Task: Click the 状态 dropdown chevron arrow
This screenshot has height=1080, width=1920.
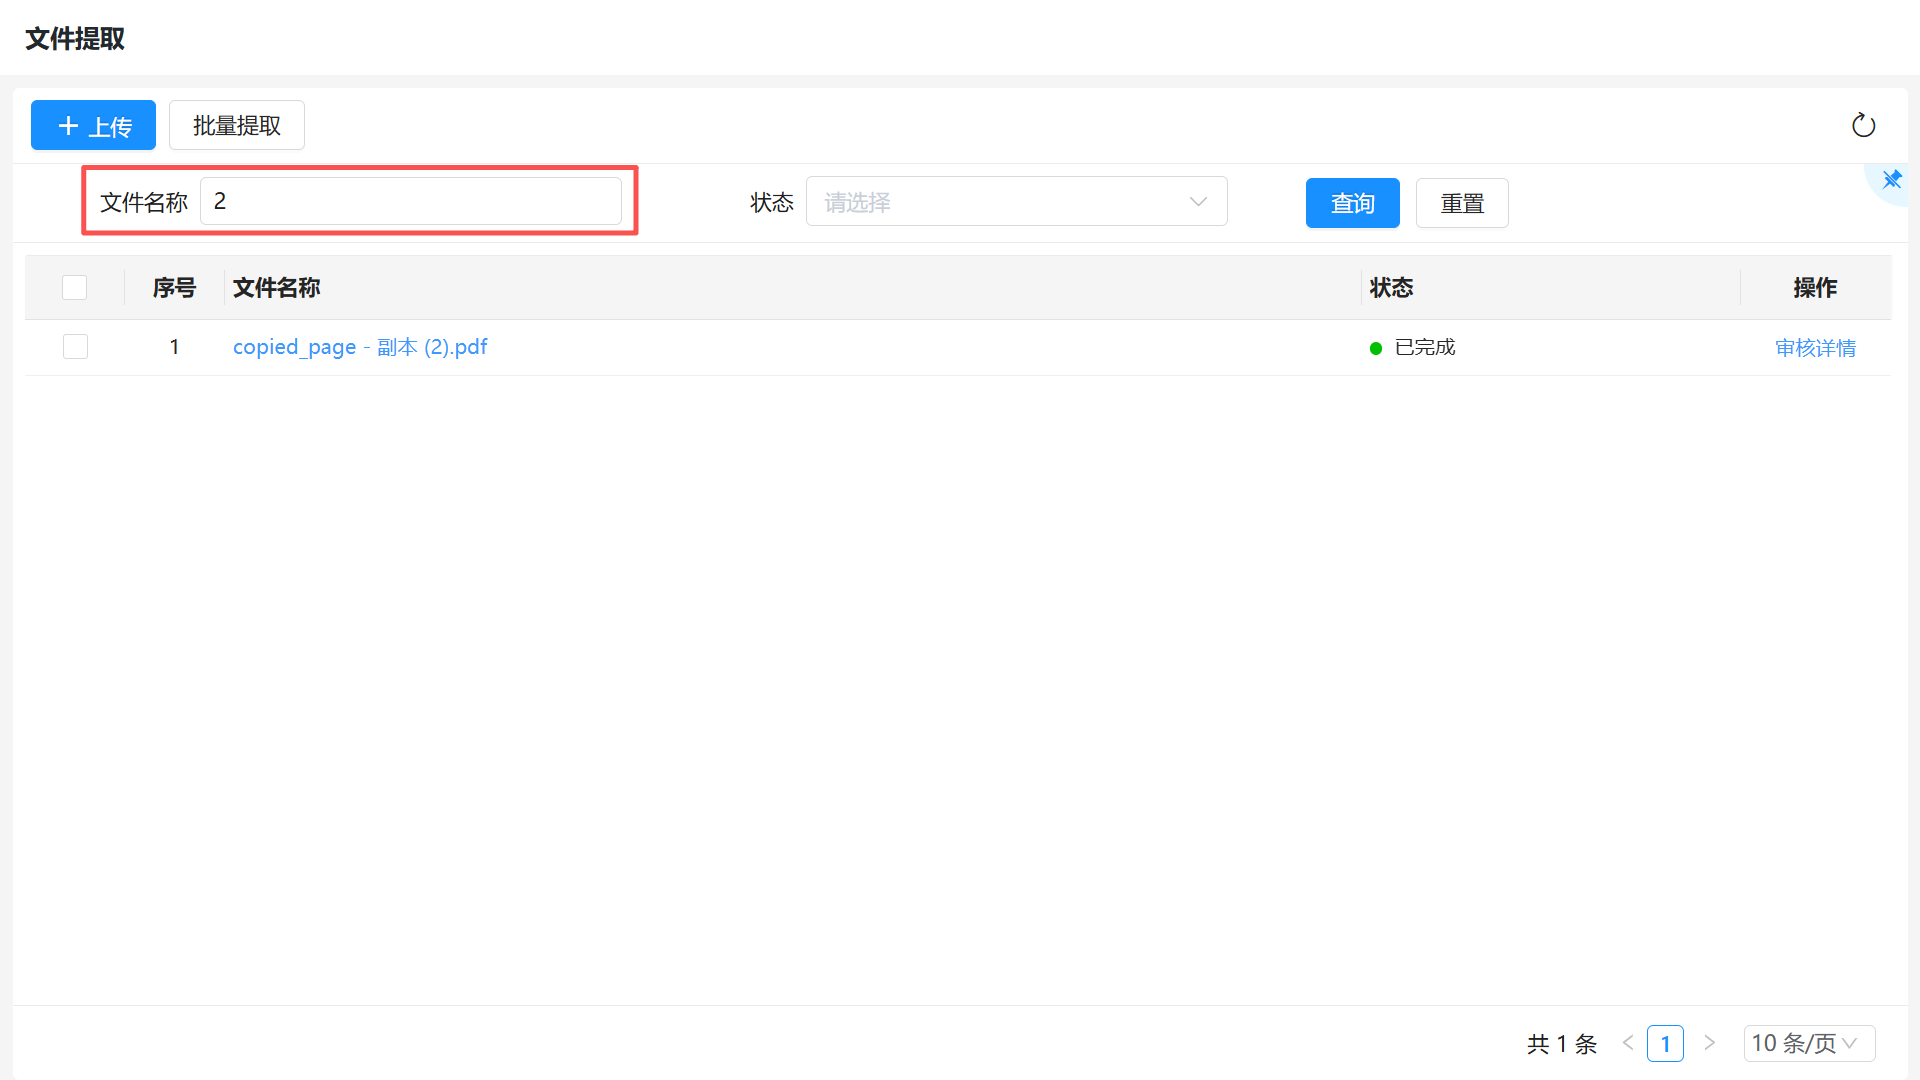Action: pos(1198,202)
